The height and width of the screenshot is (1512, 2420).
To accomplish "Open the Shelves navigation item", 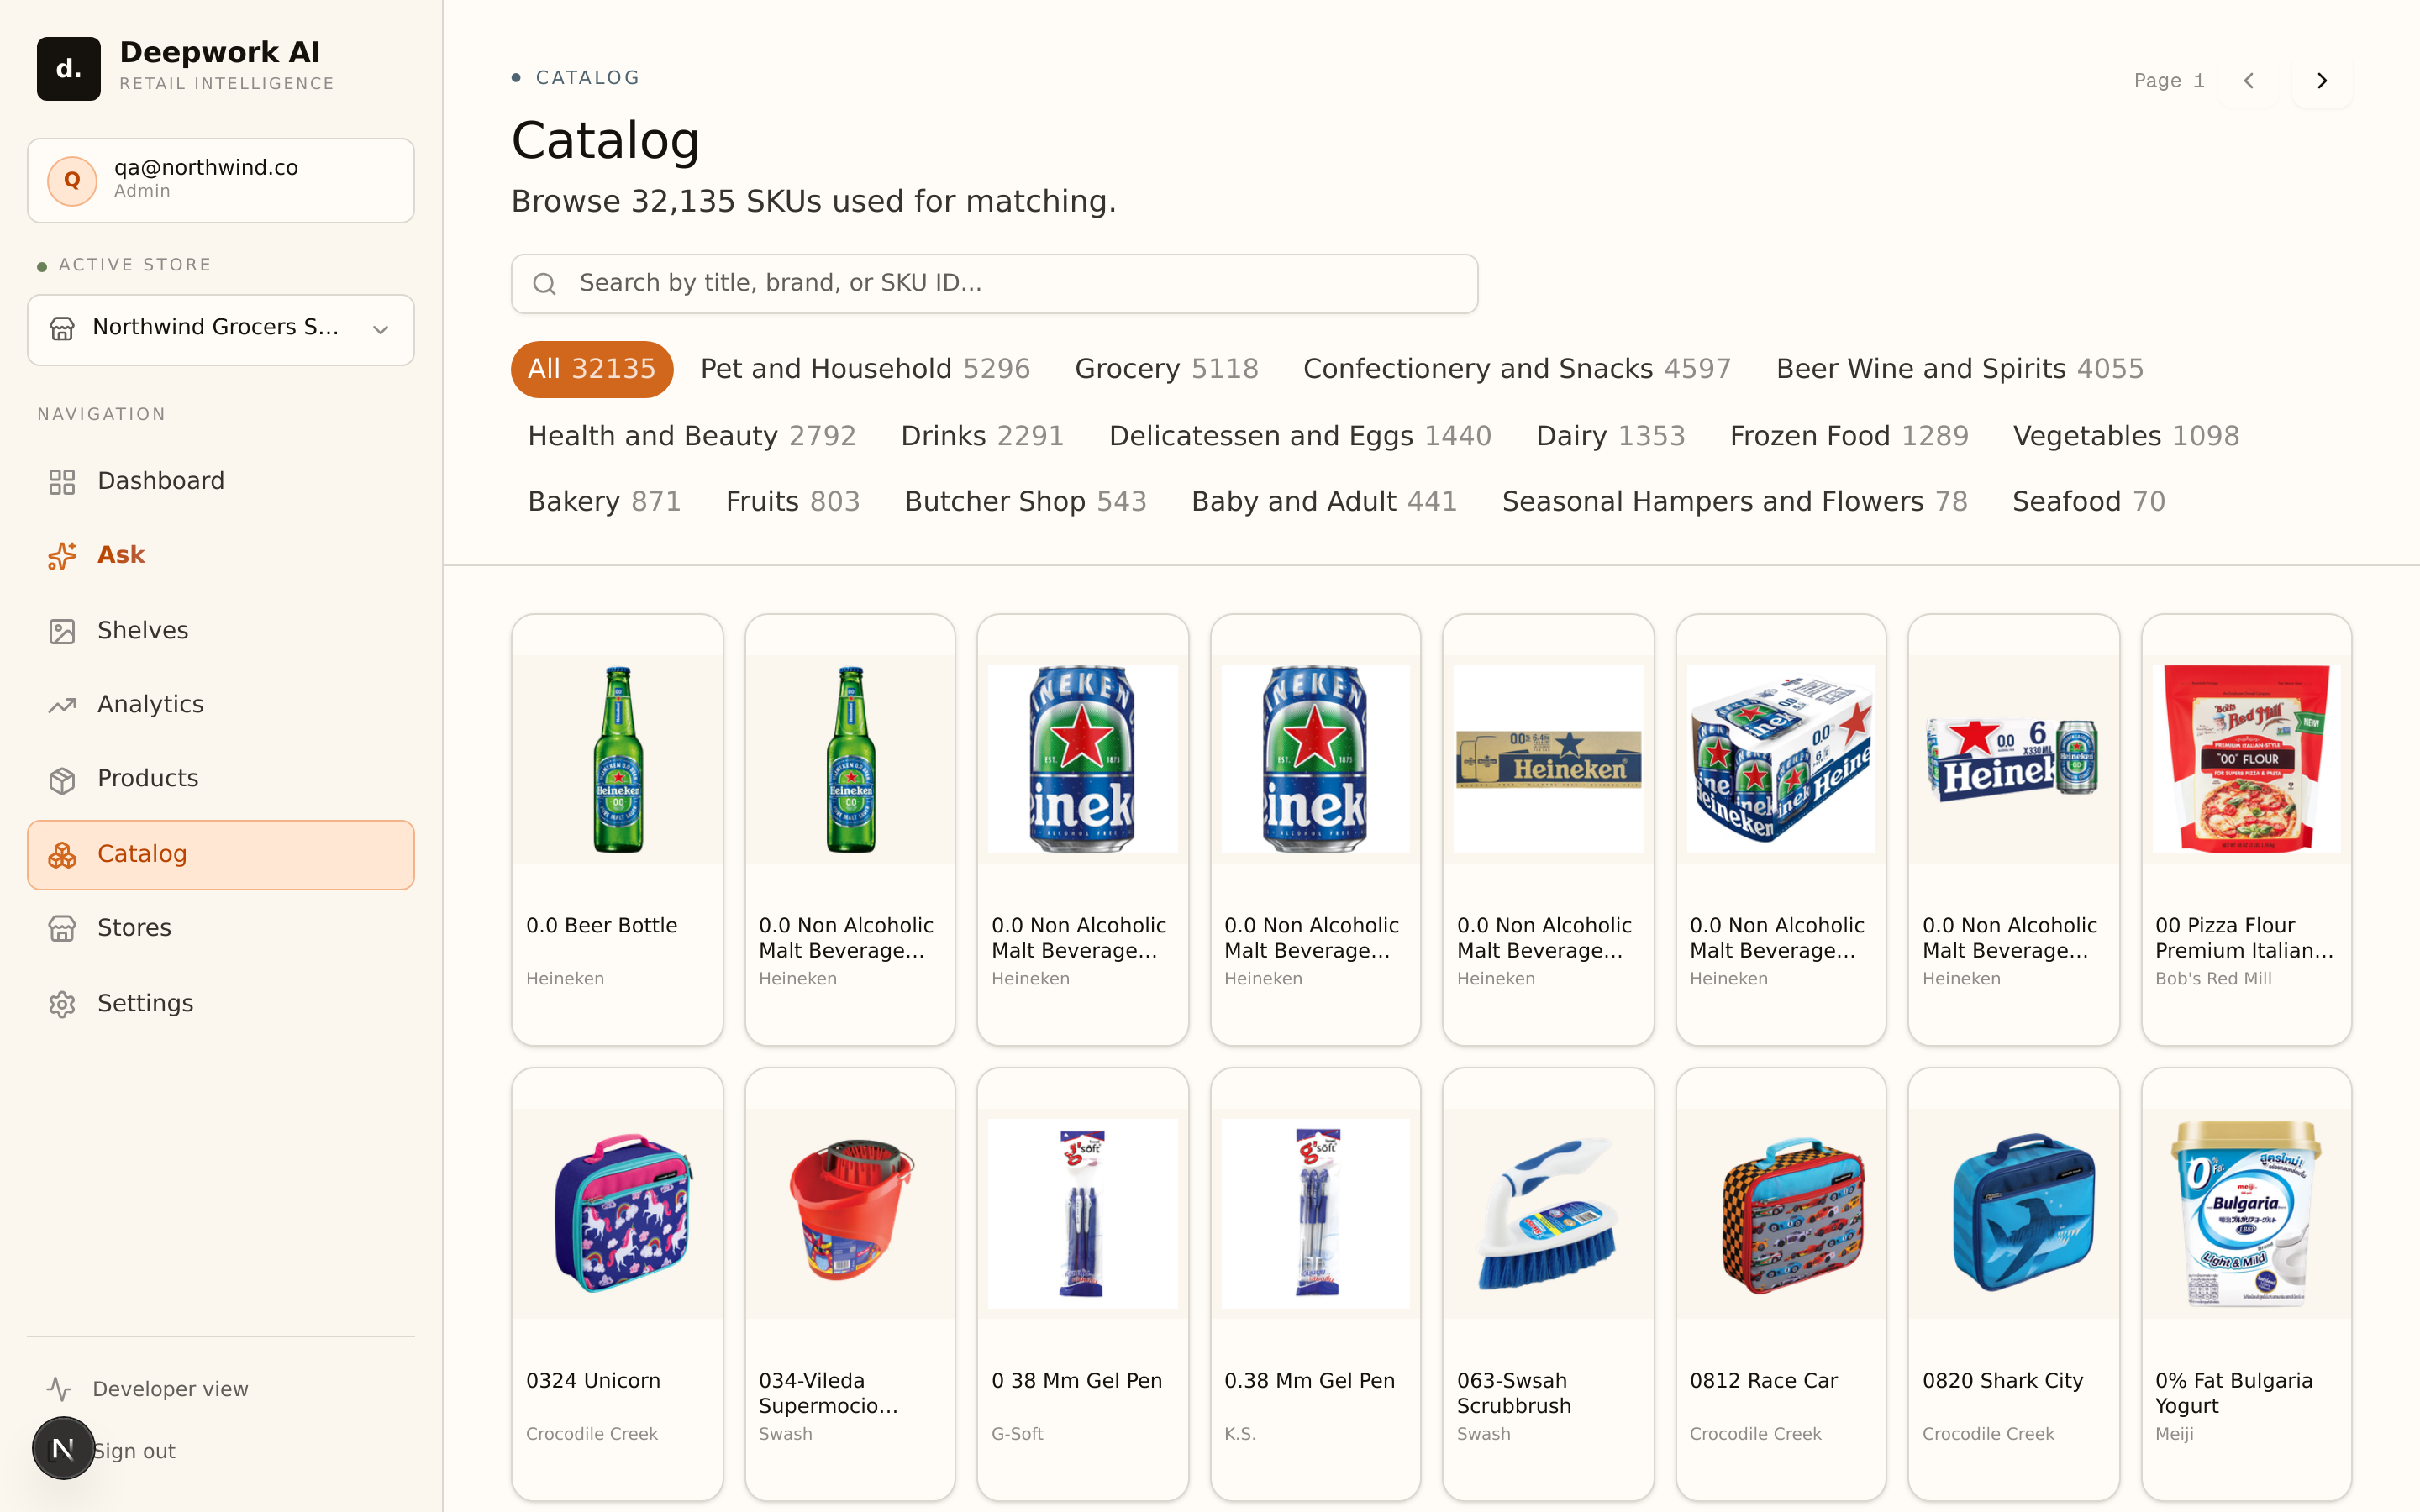I will (221, 630).
